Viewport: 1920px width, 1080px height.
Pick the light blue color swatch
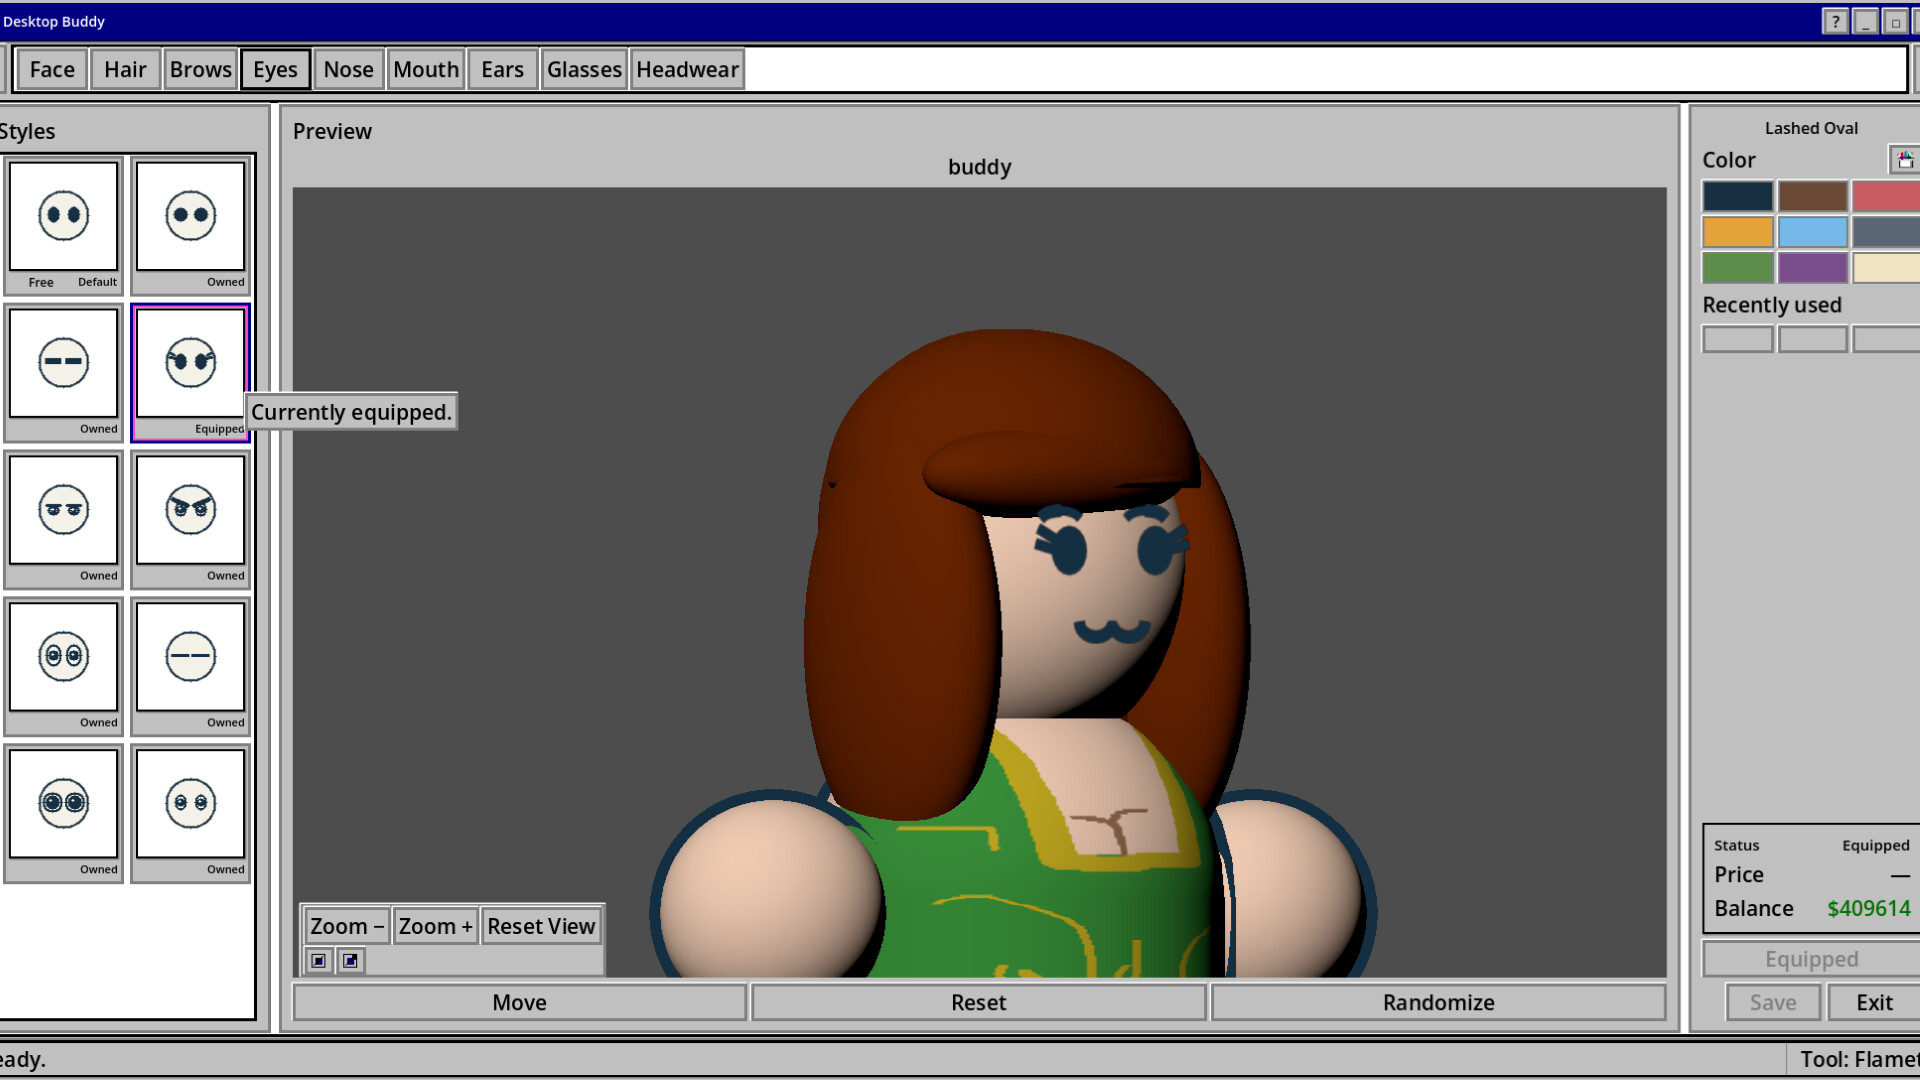(x=1812, y=232)
